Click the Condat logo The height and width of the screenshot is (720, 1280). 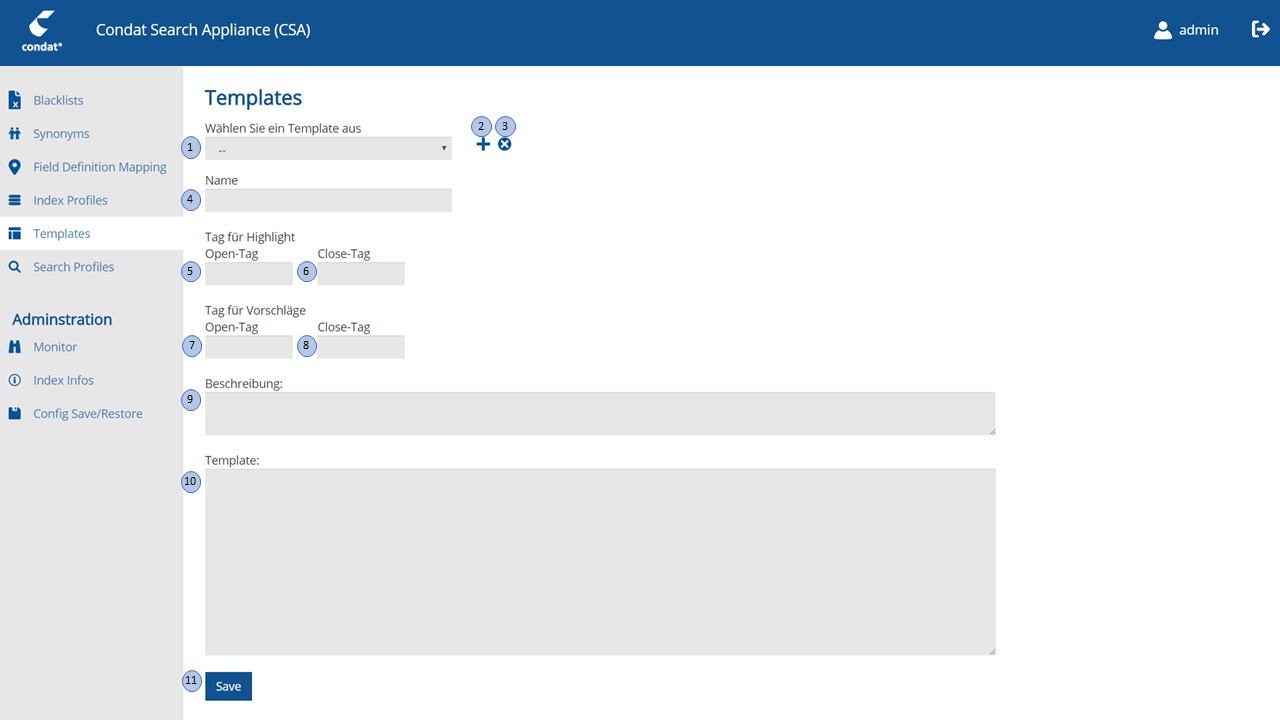click(42, 31)
